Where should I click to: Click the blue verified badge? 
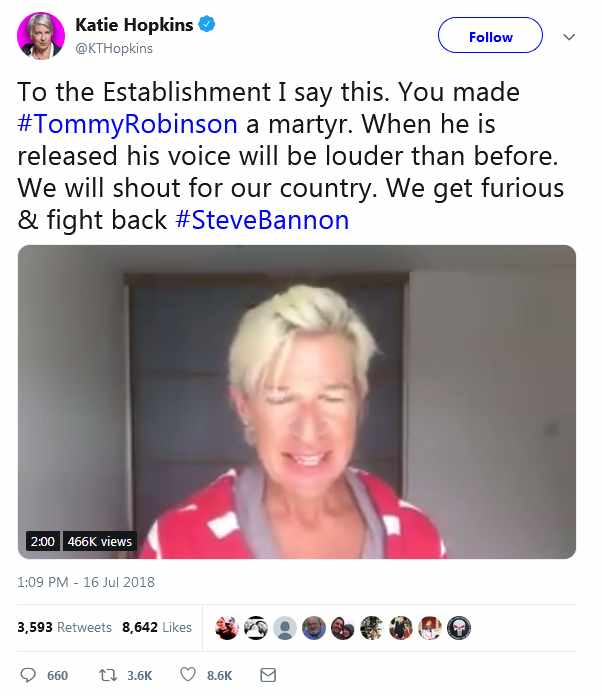pos(207,24)
